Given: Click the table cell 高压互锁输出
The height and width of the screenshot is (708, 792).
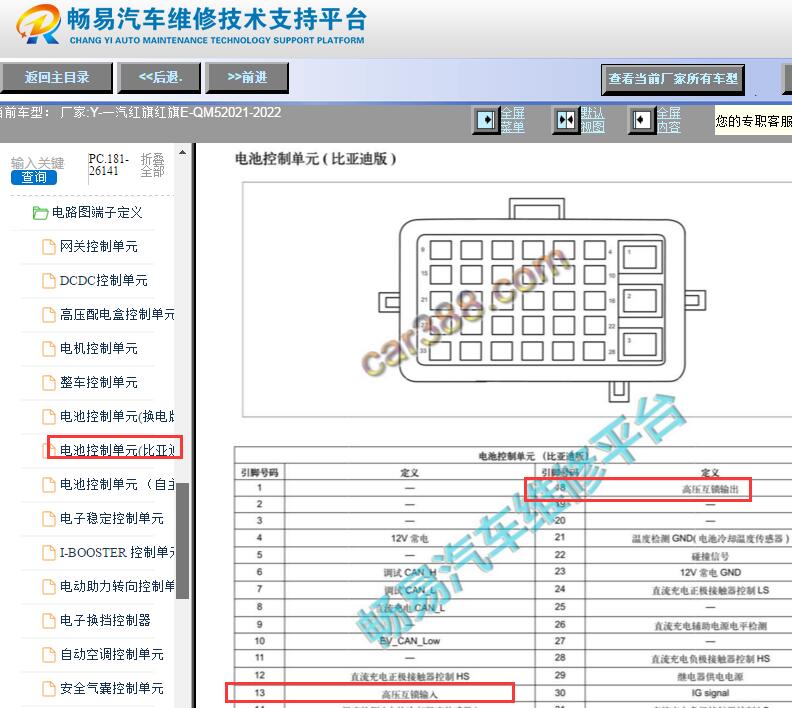Looking at the screenshot, I should 710,489.
